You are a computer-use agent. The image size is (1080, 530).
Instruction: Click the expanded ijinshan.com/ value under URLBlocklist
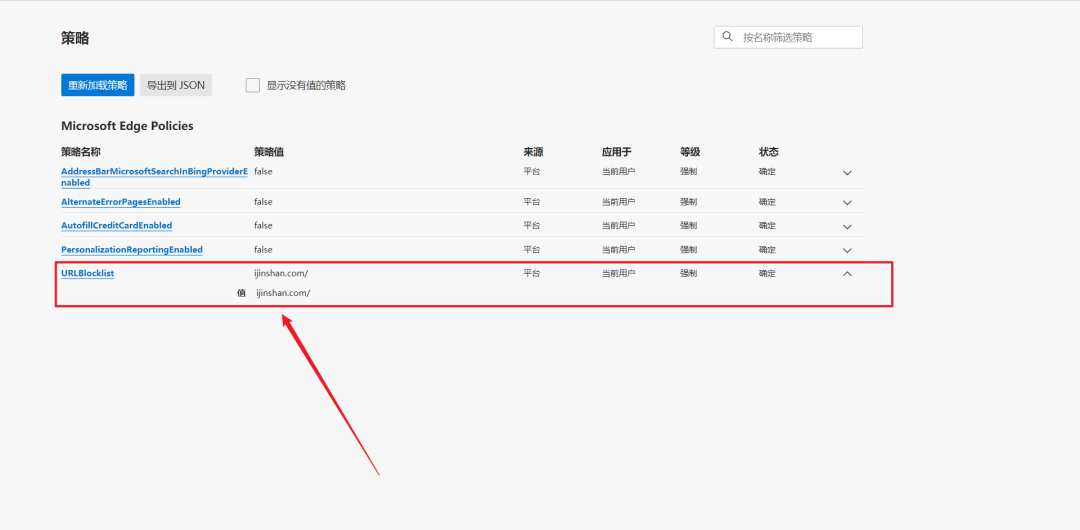click(x=283, y=293)
